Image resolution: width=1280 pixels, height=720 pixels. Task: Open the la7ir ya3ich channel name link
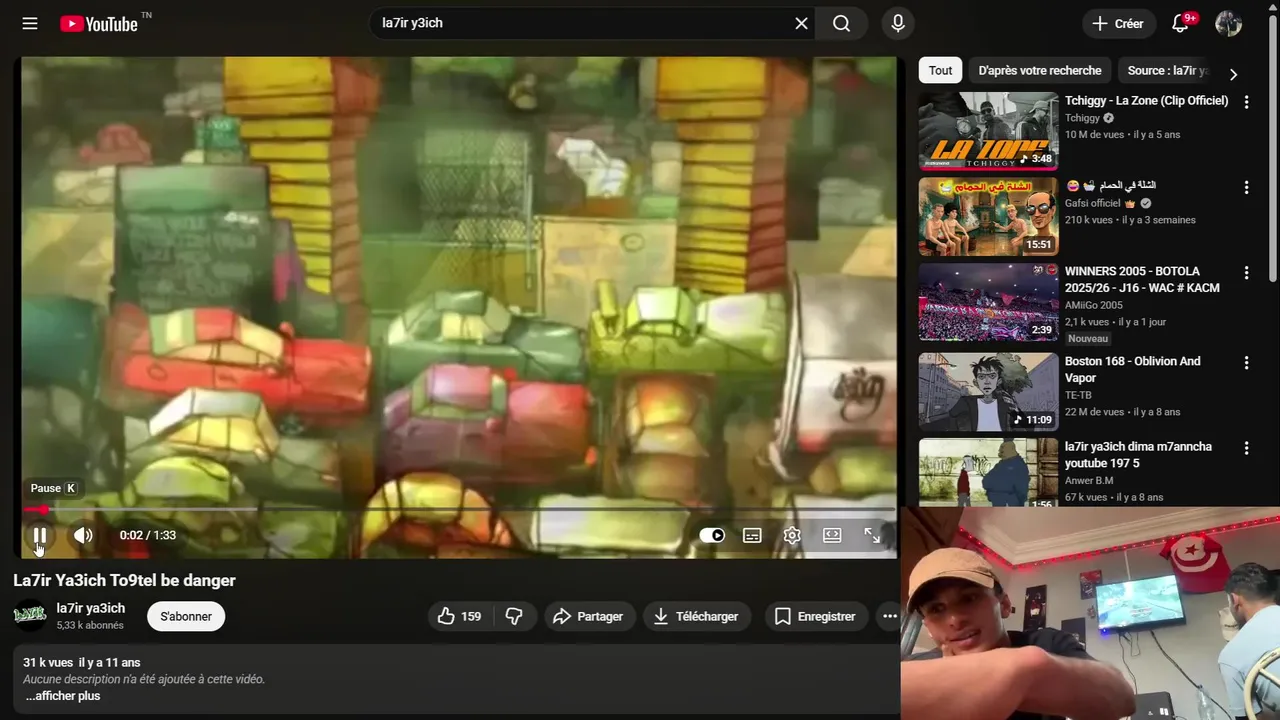click(91, 608)
